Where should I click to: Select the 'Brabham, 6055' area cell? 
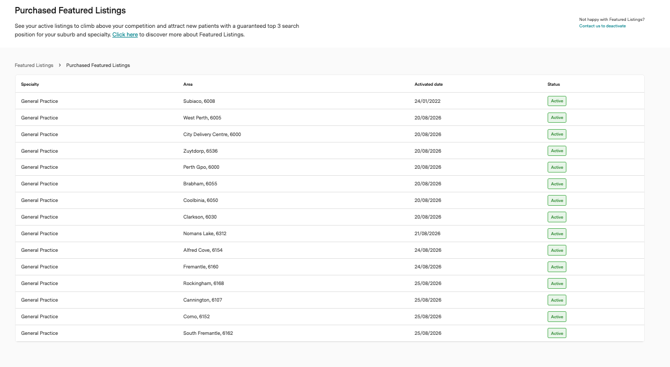tap(200, 184)
